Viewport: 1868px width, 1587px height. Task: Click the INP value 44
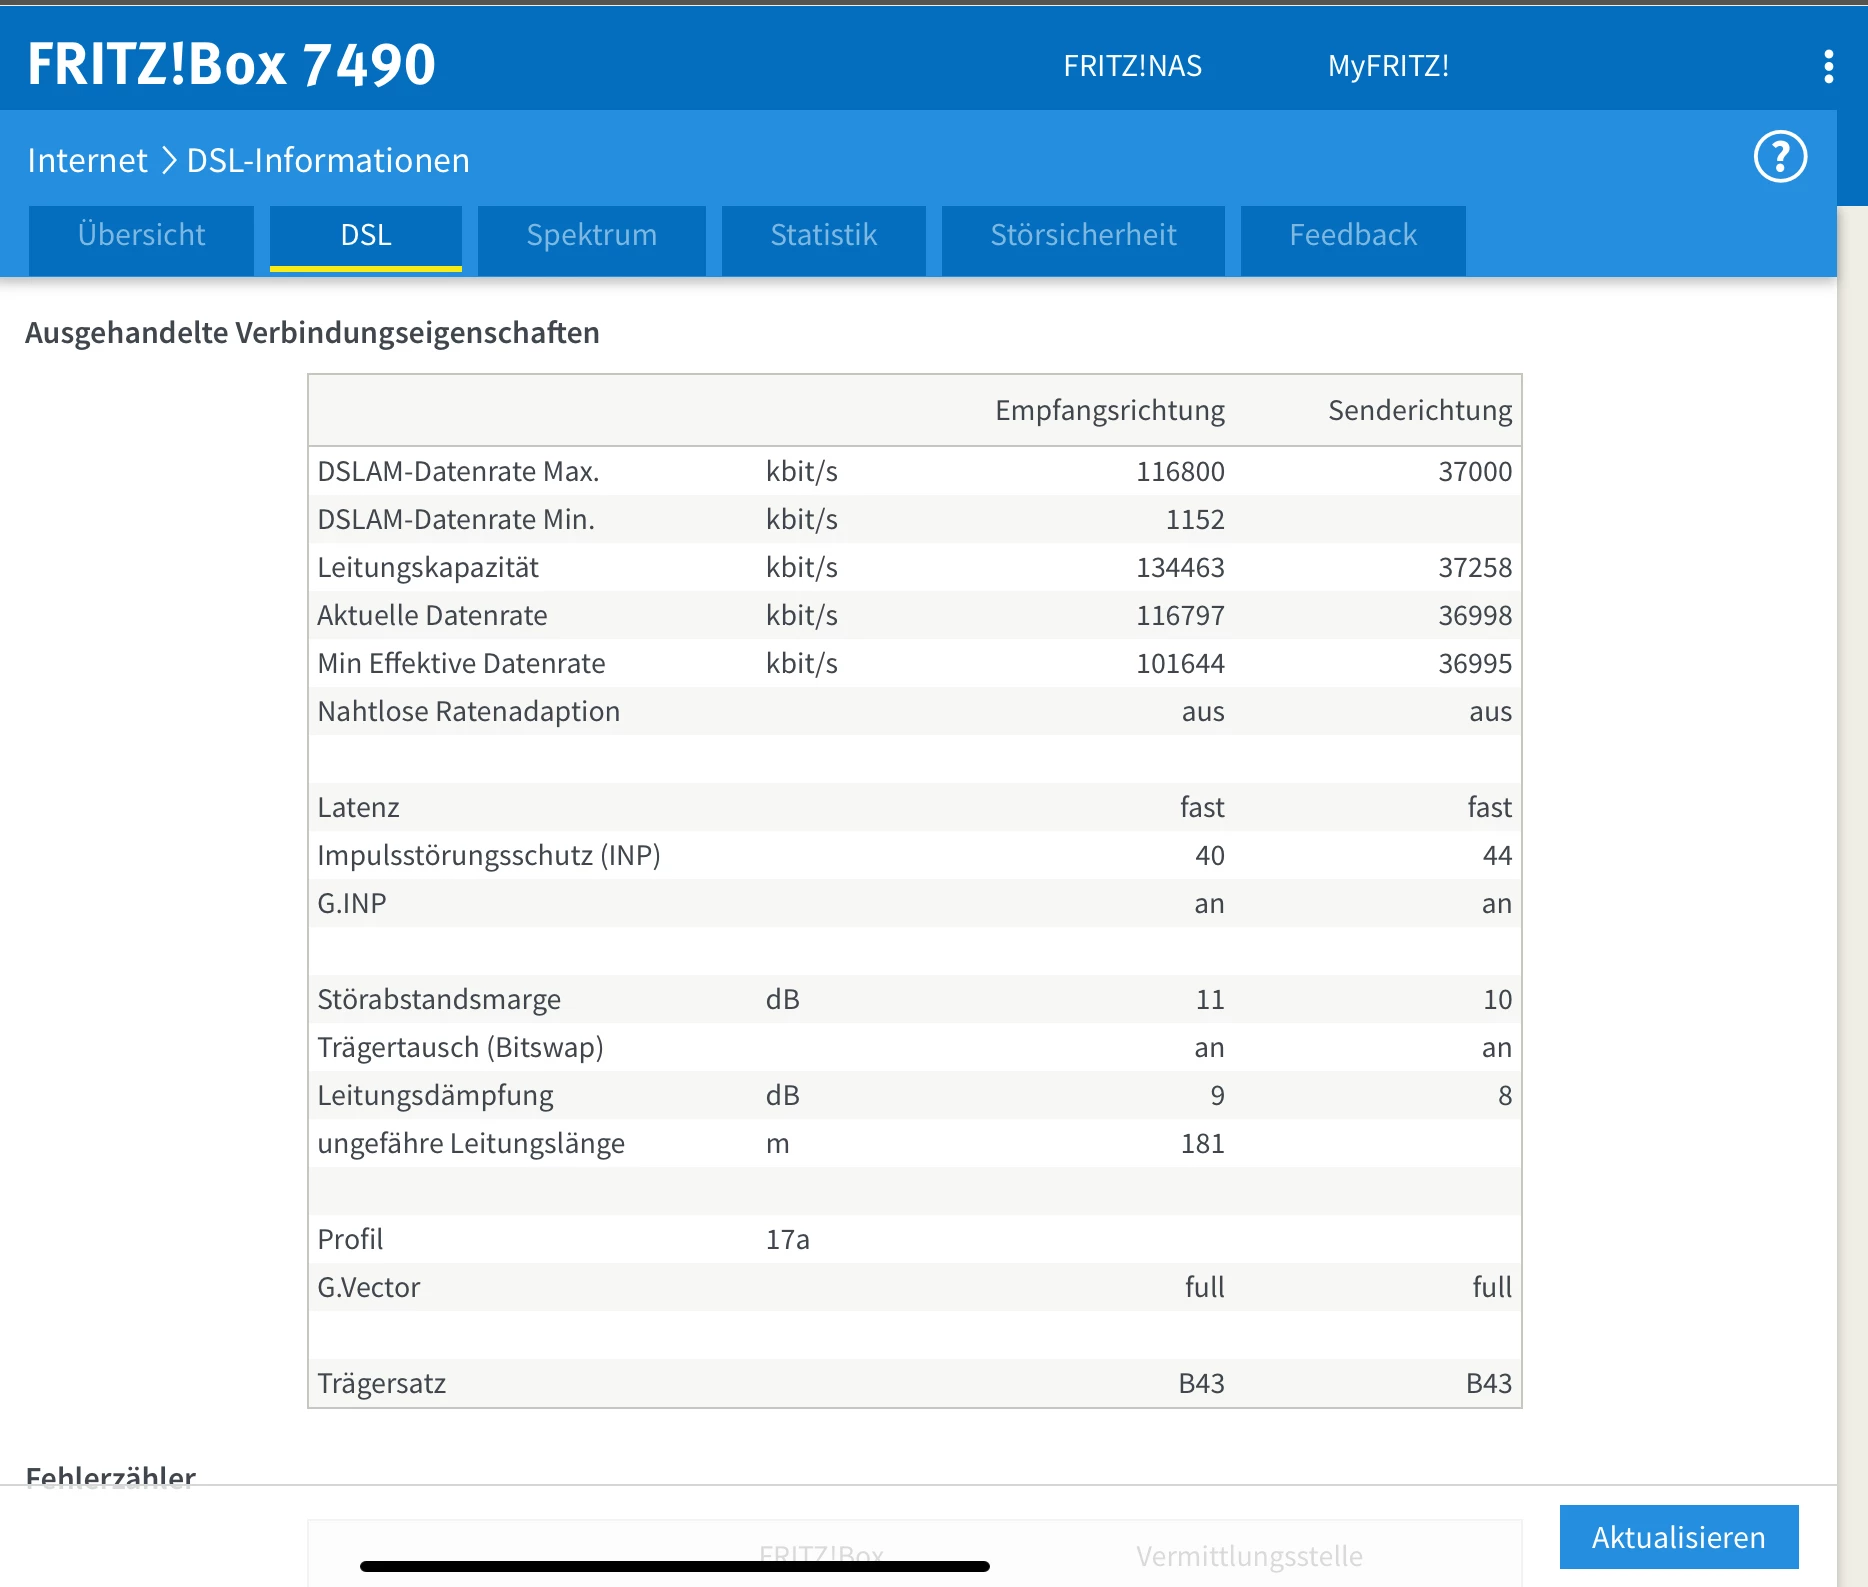tap(1497, 855)
